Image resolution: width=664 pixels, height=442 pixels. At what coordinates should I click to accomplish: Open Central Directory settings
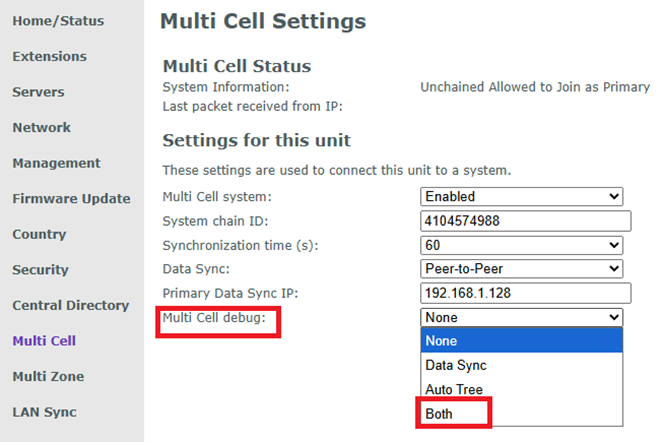pos(70,305)
